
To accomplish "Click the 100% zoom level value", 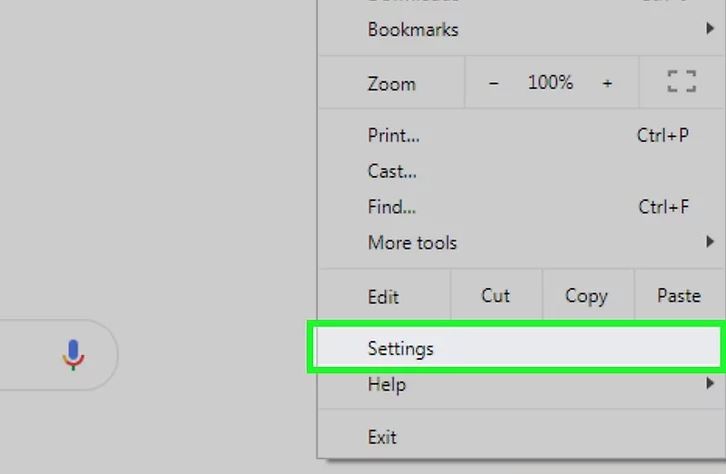I will tap(550, 82).
